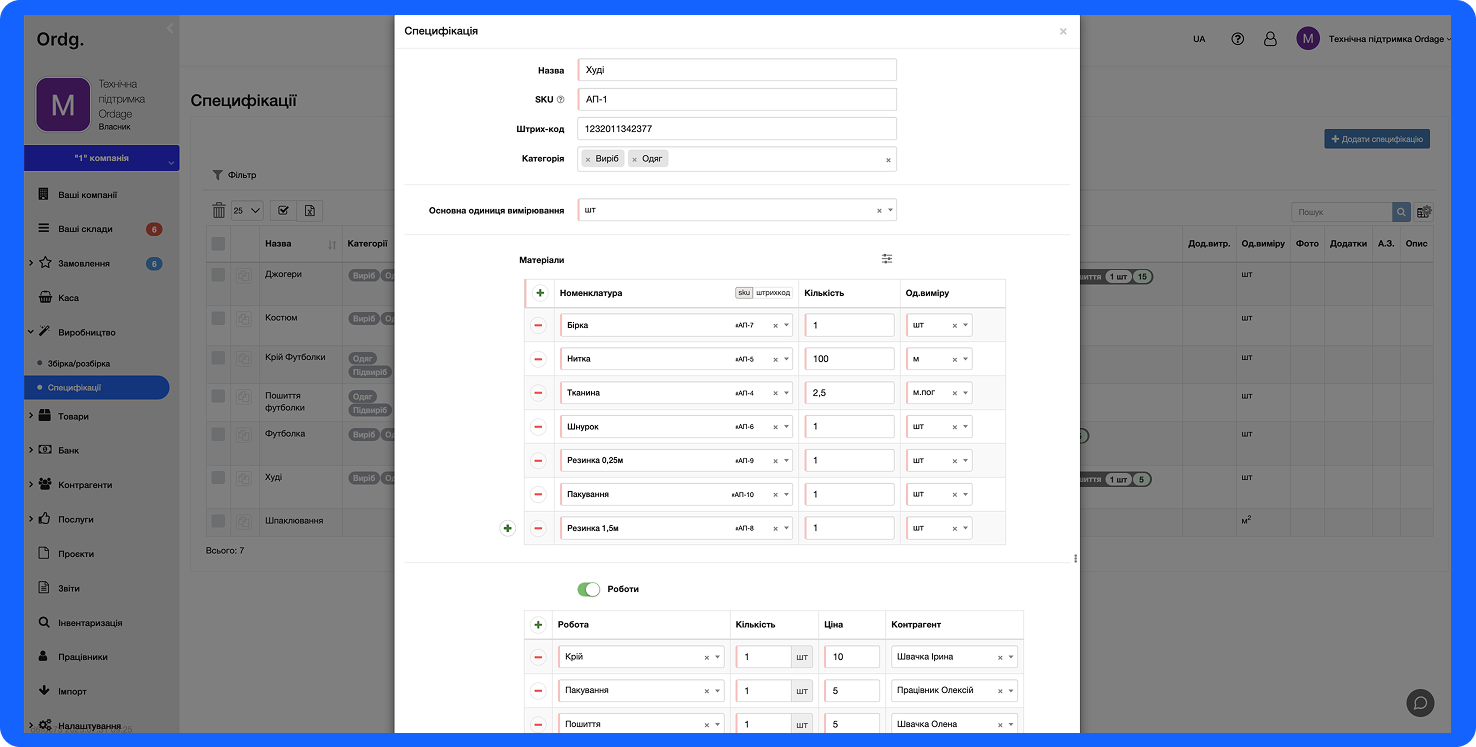The height and width of the screenshot is (747, 1476).
Task: Click the trash delete icon in list toolbar
Action: (219, 211)
